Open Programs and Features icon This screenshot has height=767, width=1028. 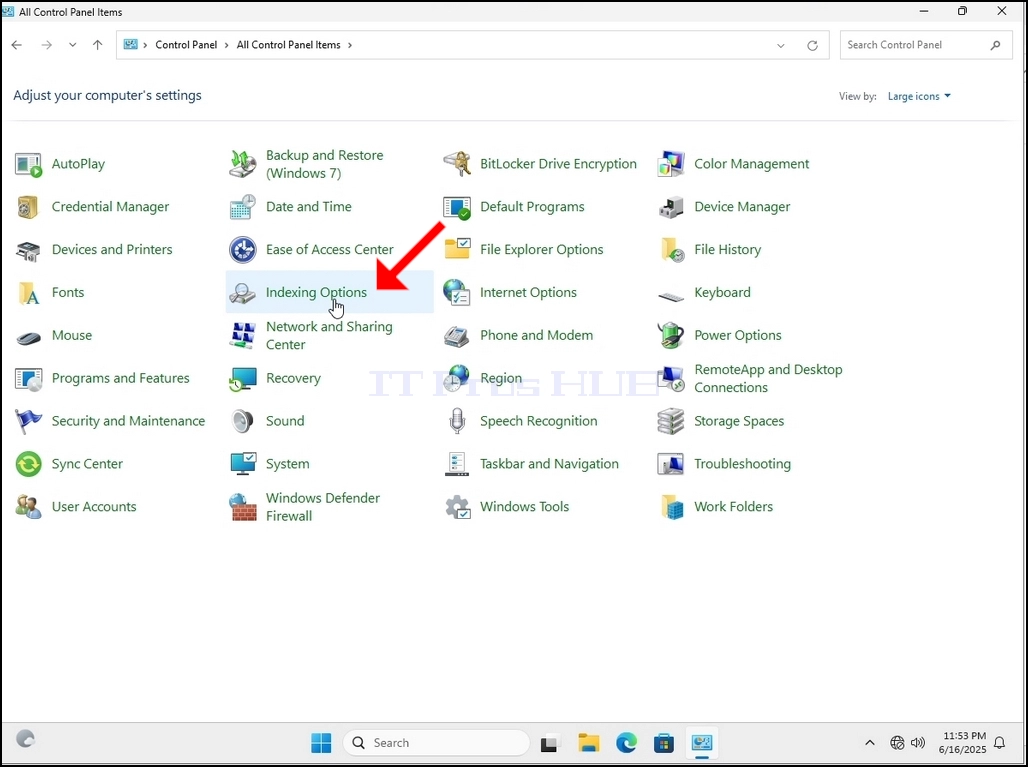(x=28, y=379)
